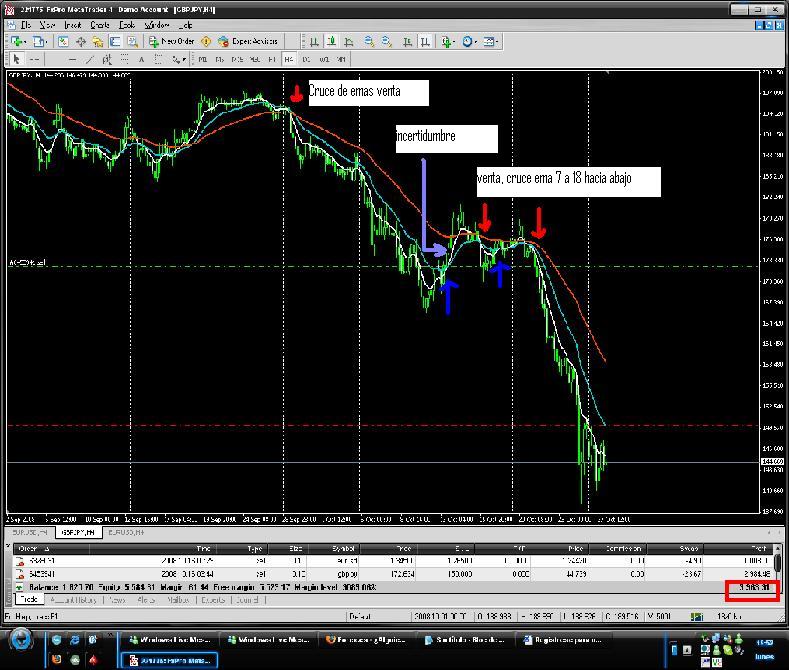Viewport: 789px width, 670px height.
Task: Select the crosshair cursor tool
Action: (x=34, y=59)
